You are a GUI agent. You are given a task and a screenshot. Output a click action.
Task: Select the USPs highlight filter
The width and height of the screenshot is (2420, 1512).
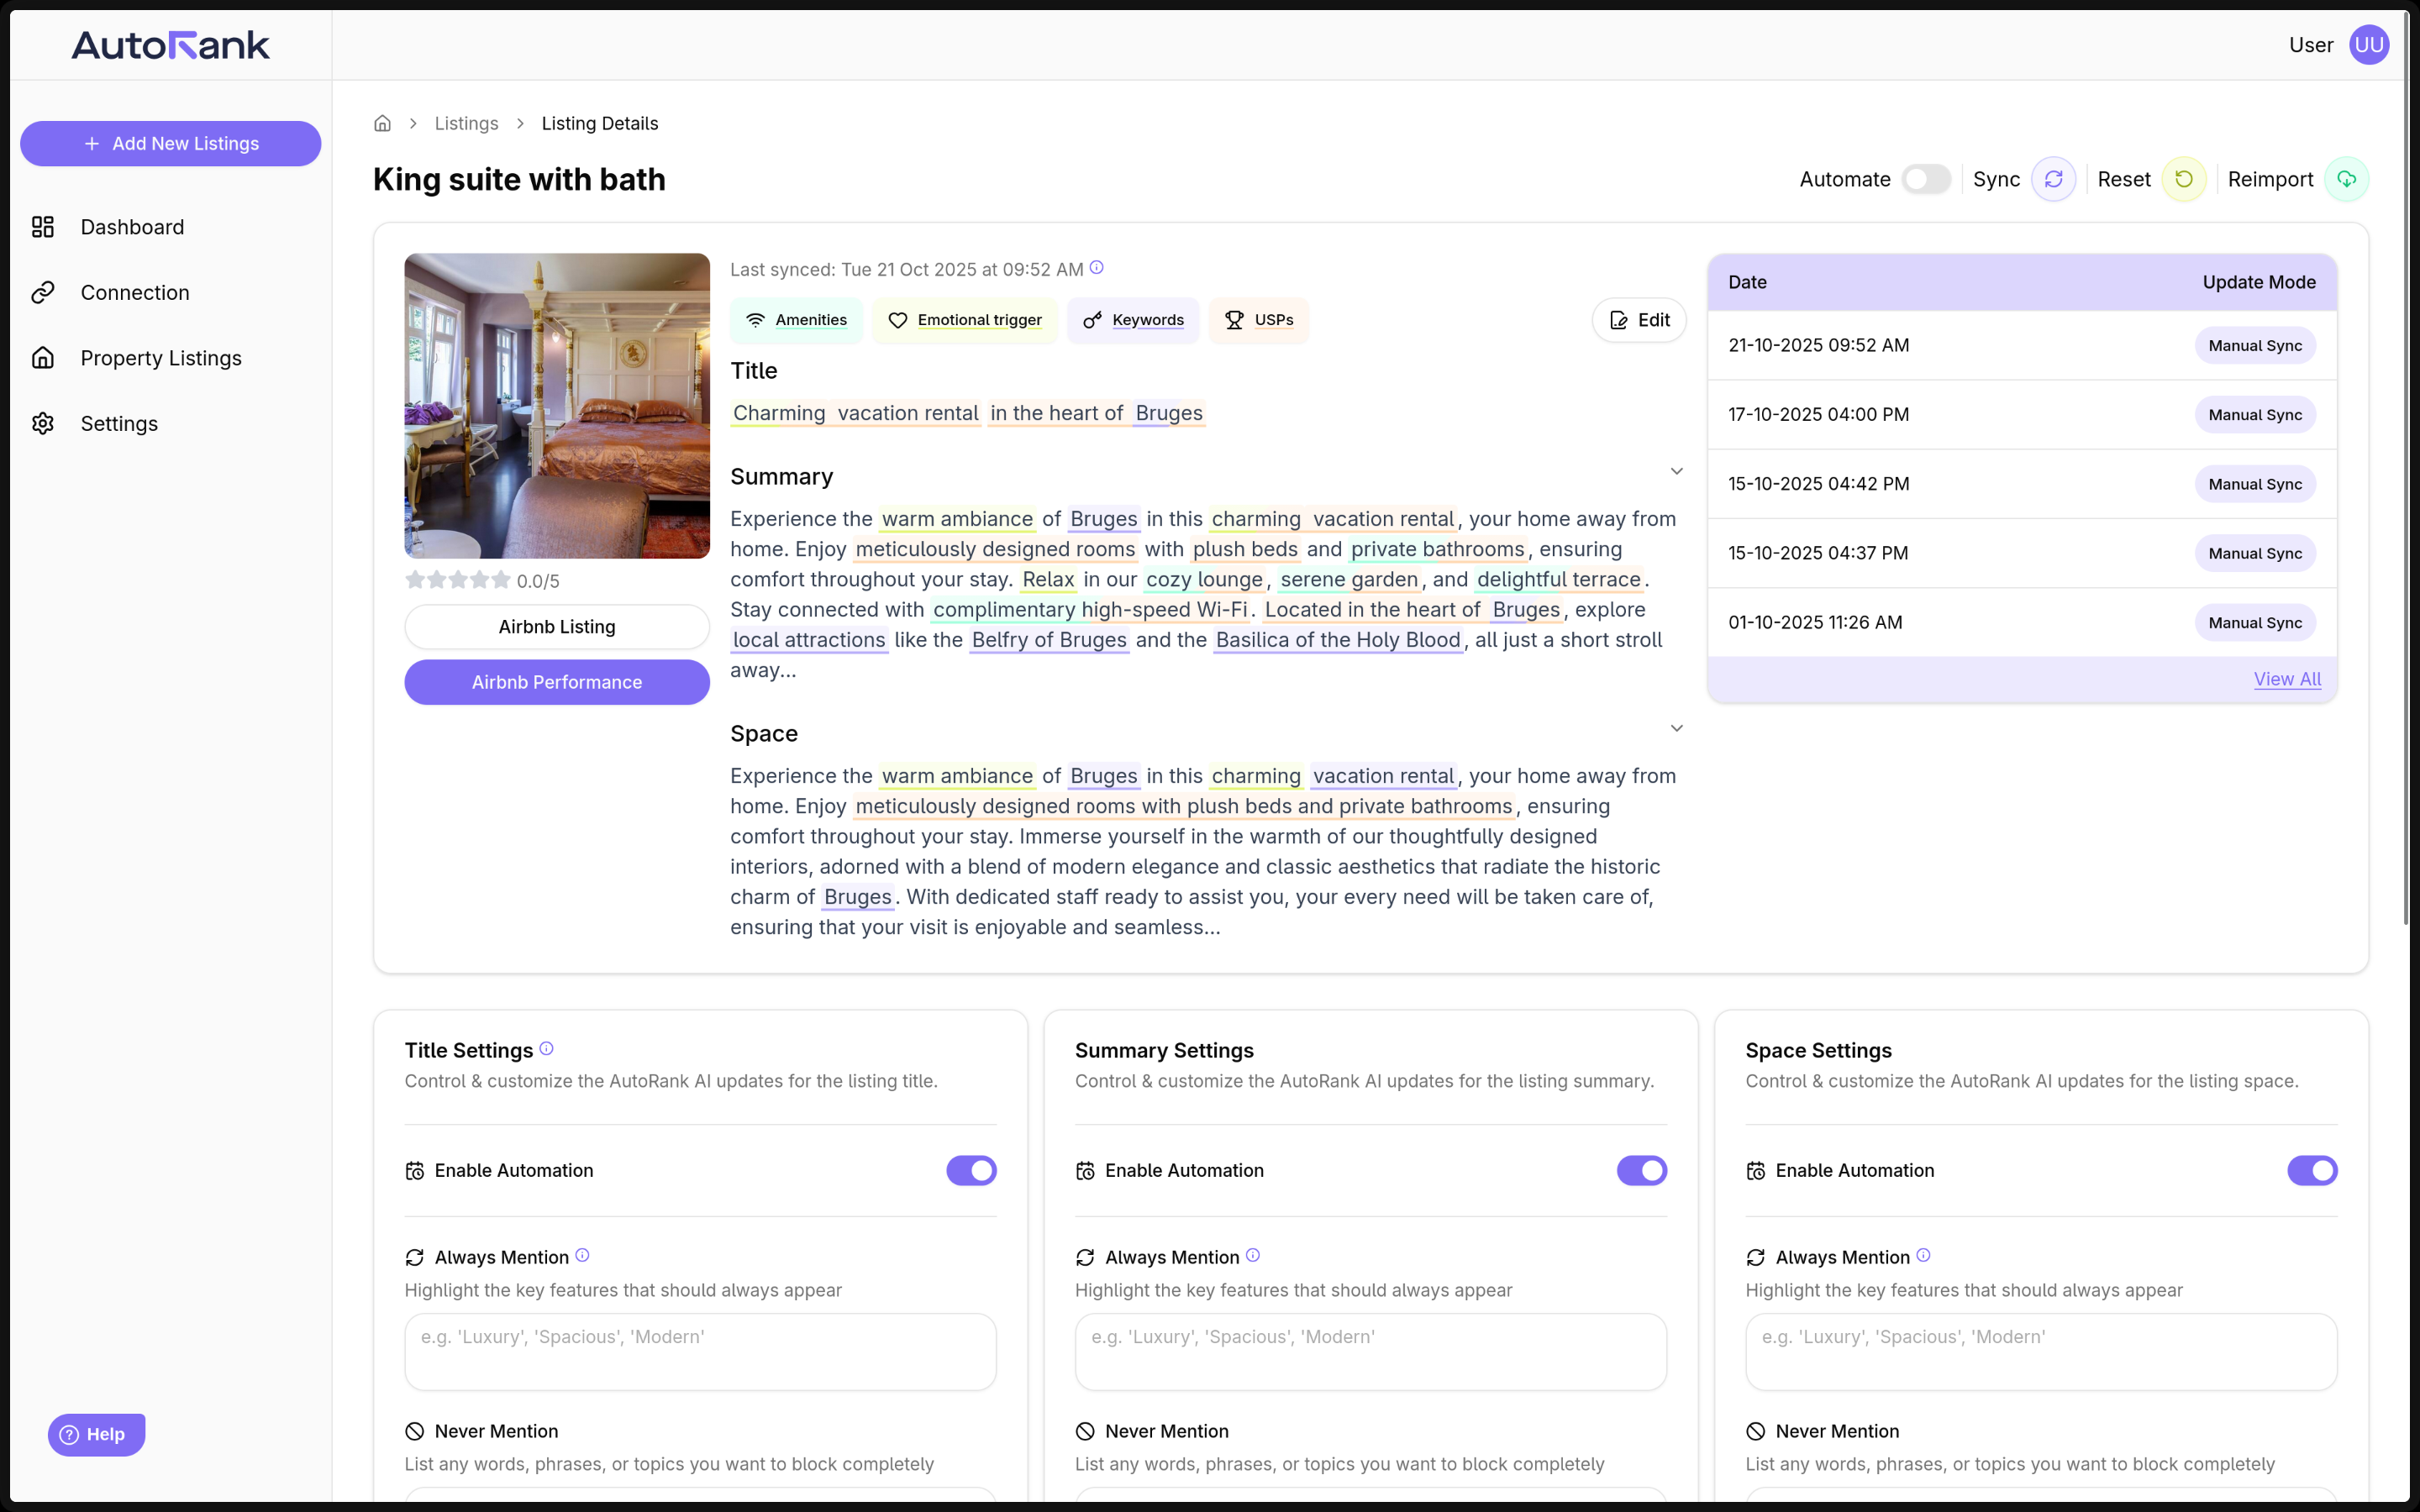[1258, 319]
